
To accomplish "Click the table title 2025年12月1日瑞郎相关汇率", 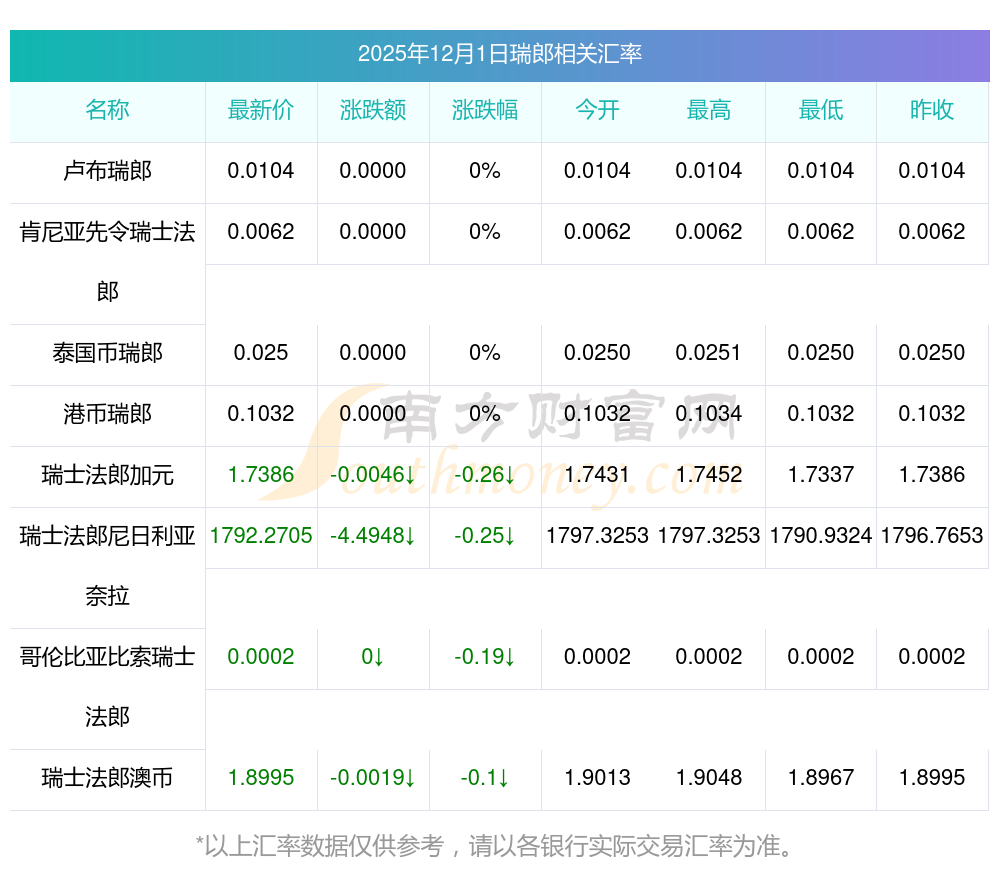I will tap(499, 54).
